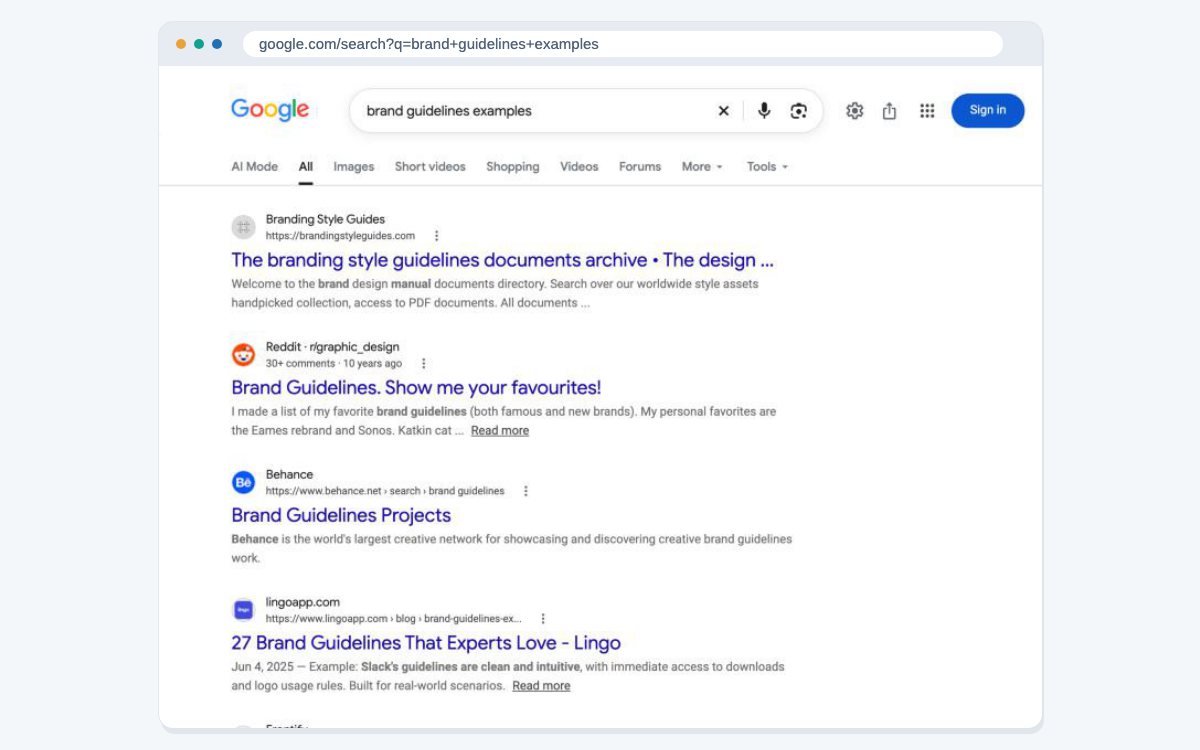The image size is (1200, 750).
Task: Click 'Behance' site name text
Action: tap(289, 474)
